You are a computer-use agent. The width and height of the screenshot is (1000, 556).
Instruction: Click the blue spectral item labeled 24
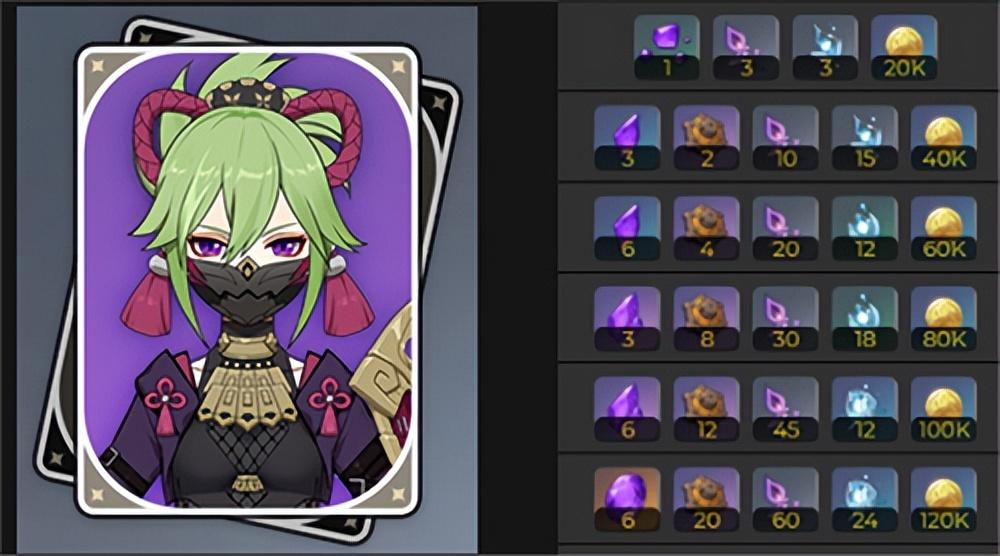pyautogui.click(x=864, y=500)
